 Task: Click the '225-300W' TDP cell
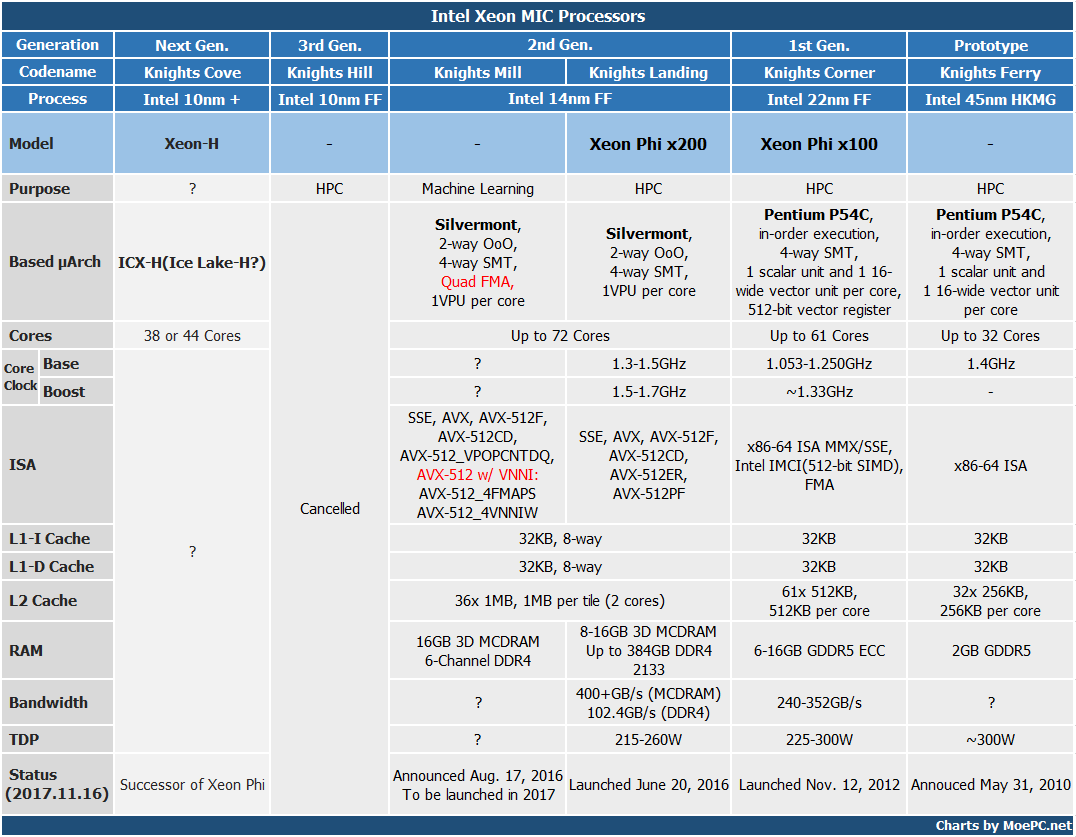(819, 740)
